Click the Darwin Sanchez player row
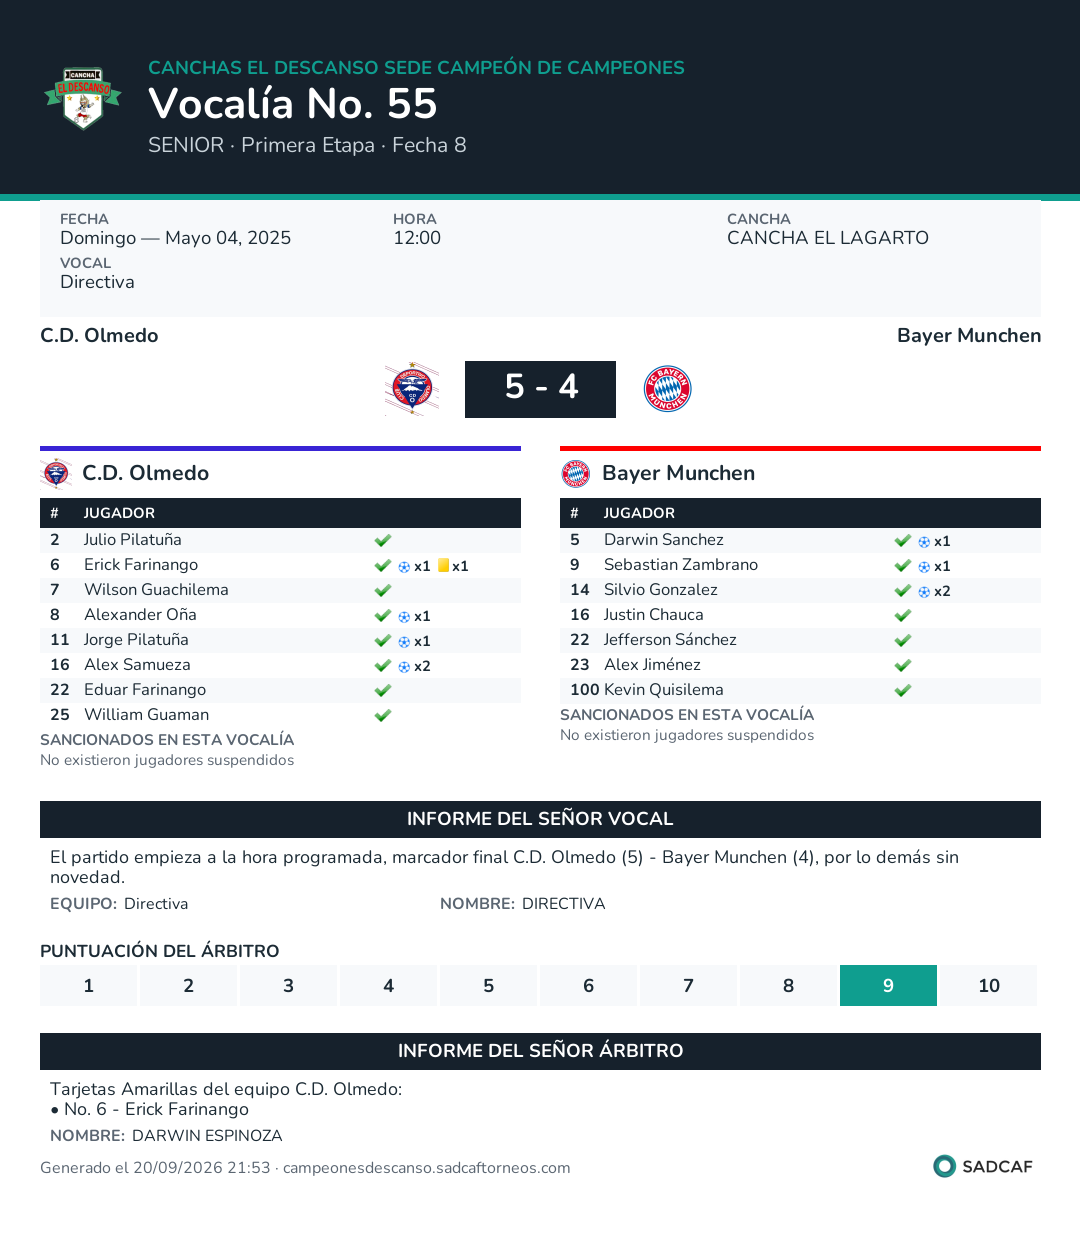 click(x=800, y=540)
